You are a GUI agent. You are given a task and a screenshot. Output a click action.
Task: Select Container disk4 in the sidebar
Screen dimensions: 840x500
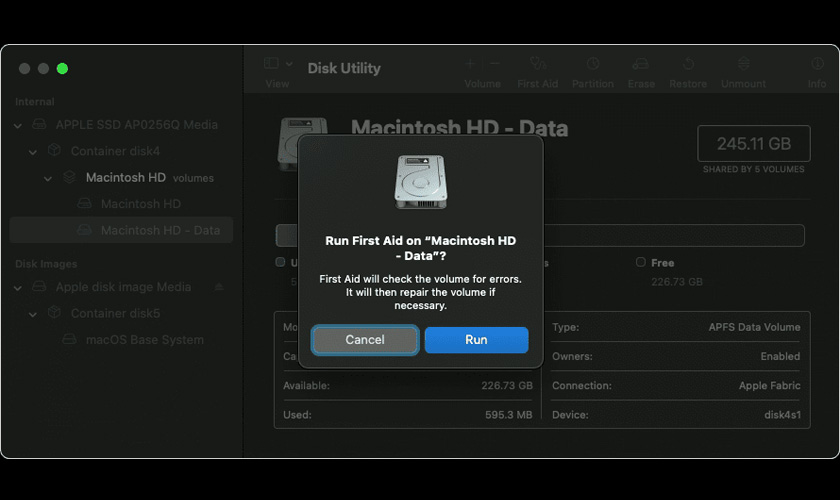115,151
